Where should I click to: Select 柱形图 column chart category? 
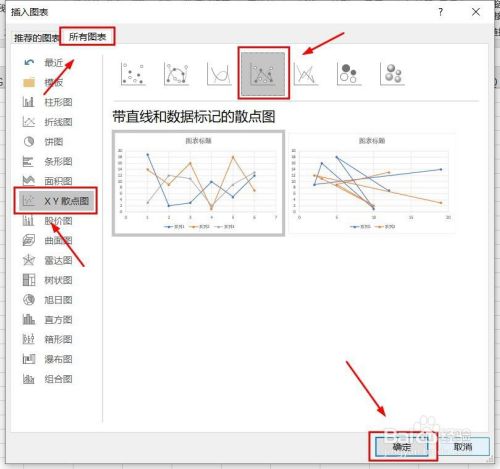(47, 102)
